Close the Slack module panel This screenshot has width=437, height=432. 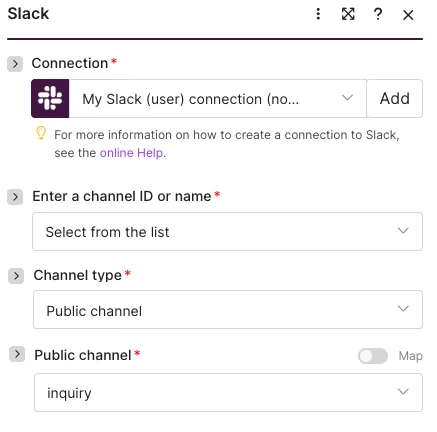pos(408,15)
